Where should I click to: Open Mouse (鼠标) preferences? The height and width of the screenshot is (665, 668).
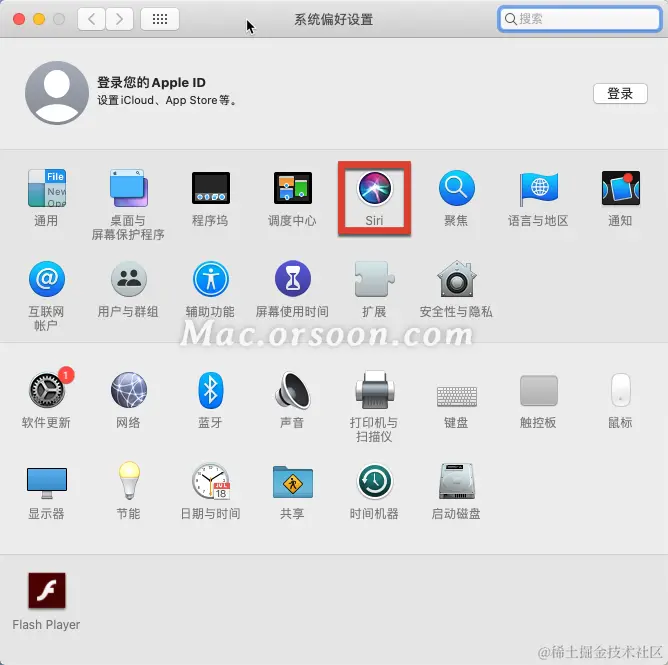pyautogui.click(x=620, y=390)
